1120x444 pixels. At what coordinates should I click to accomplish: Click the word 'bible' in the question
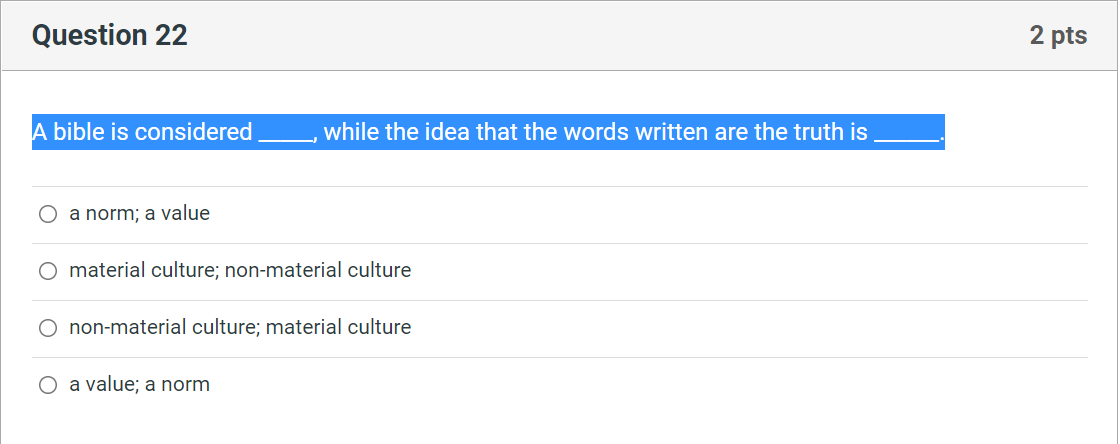point(78,132)
